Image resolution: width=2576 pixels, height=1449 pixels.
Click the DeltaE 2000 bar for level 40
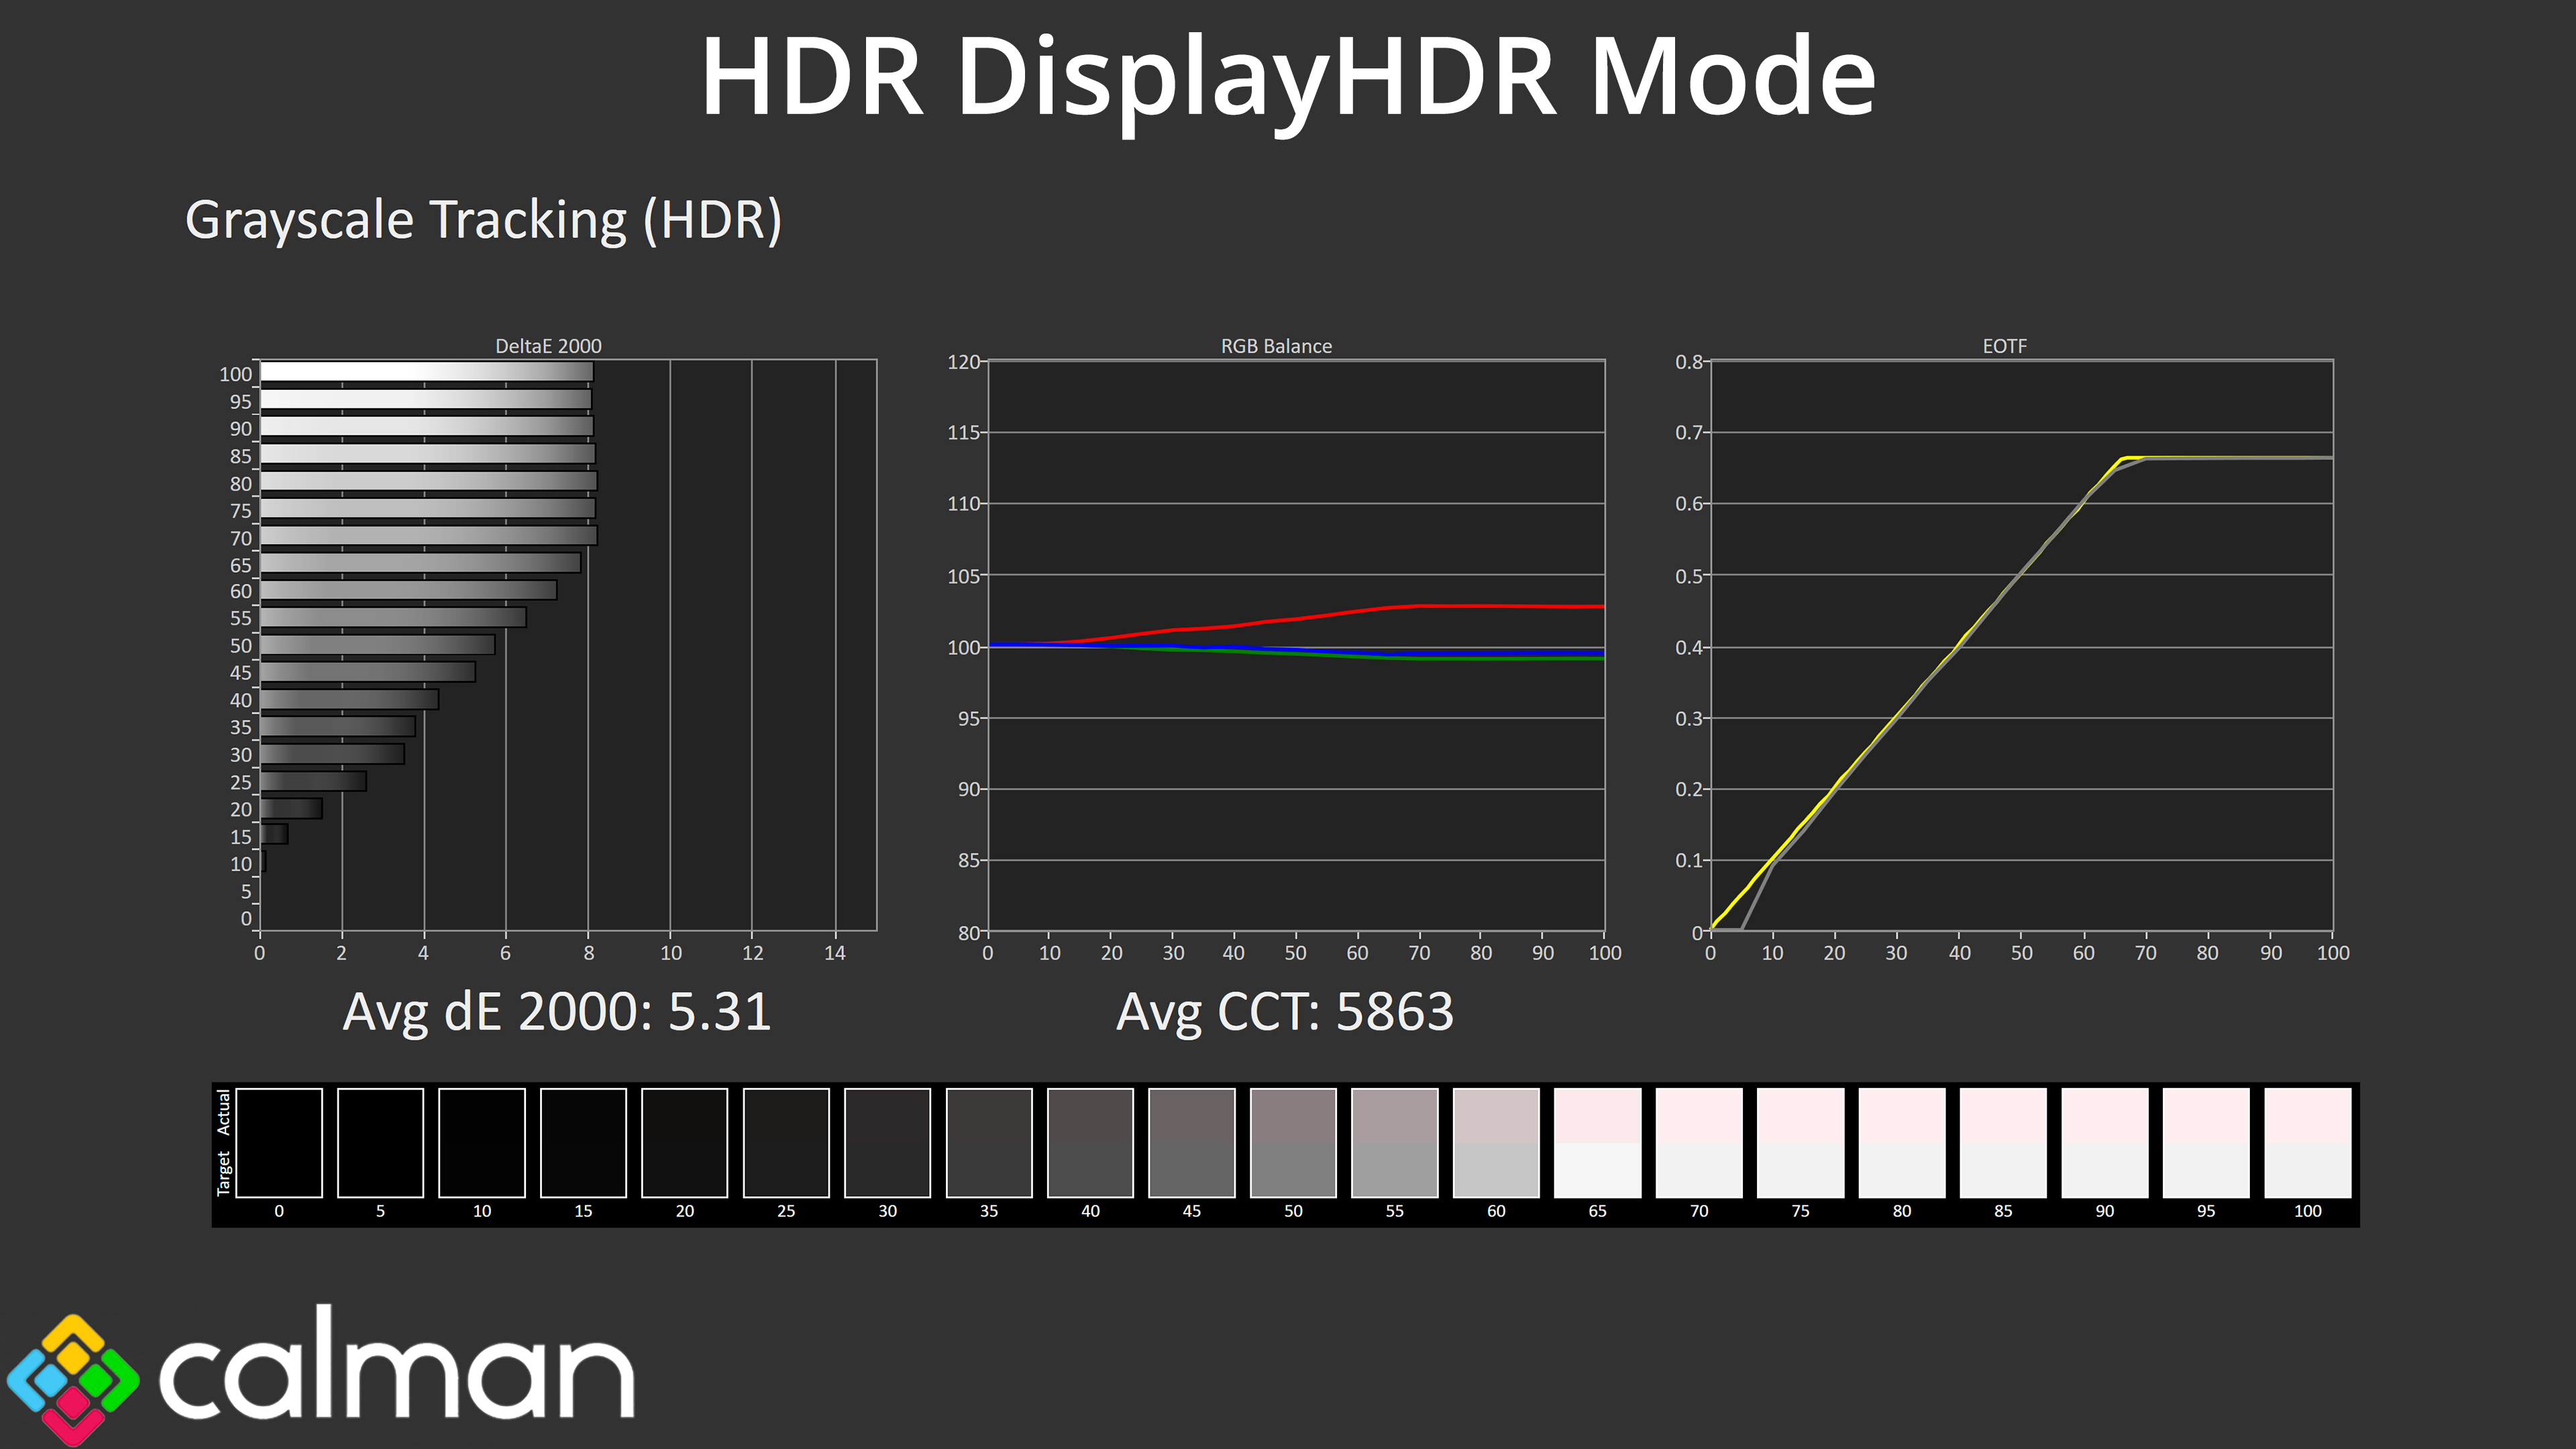click(x=349, y=699)
